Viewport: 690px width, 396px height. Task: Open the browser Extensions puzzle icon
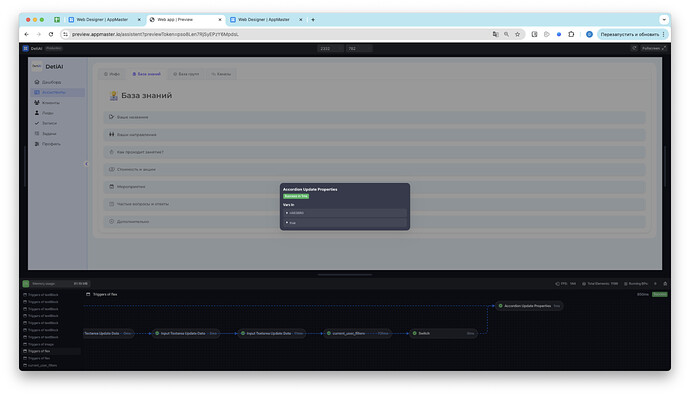[571, 34]
